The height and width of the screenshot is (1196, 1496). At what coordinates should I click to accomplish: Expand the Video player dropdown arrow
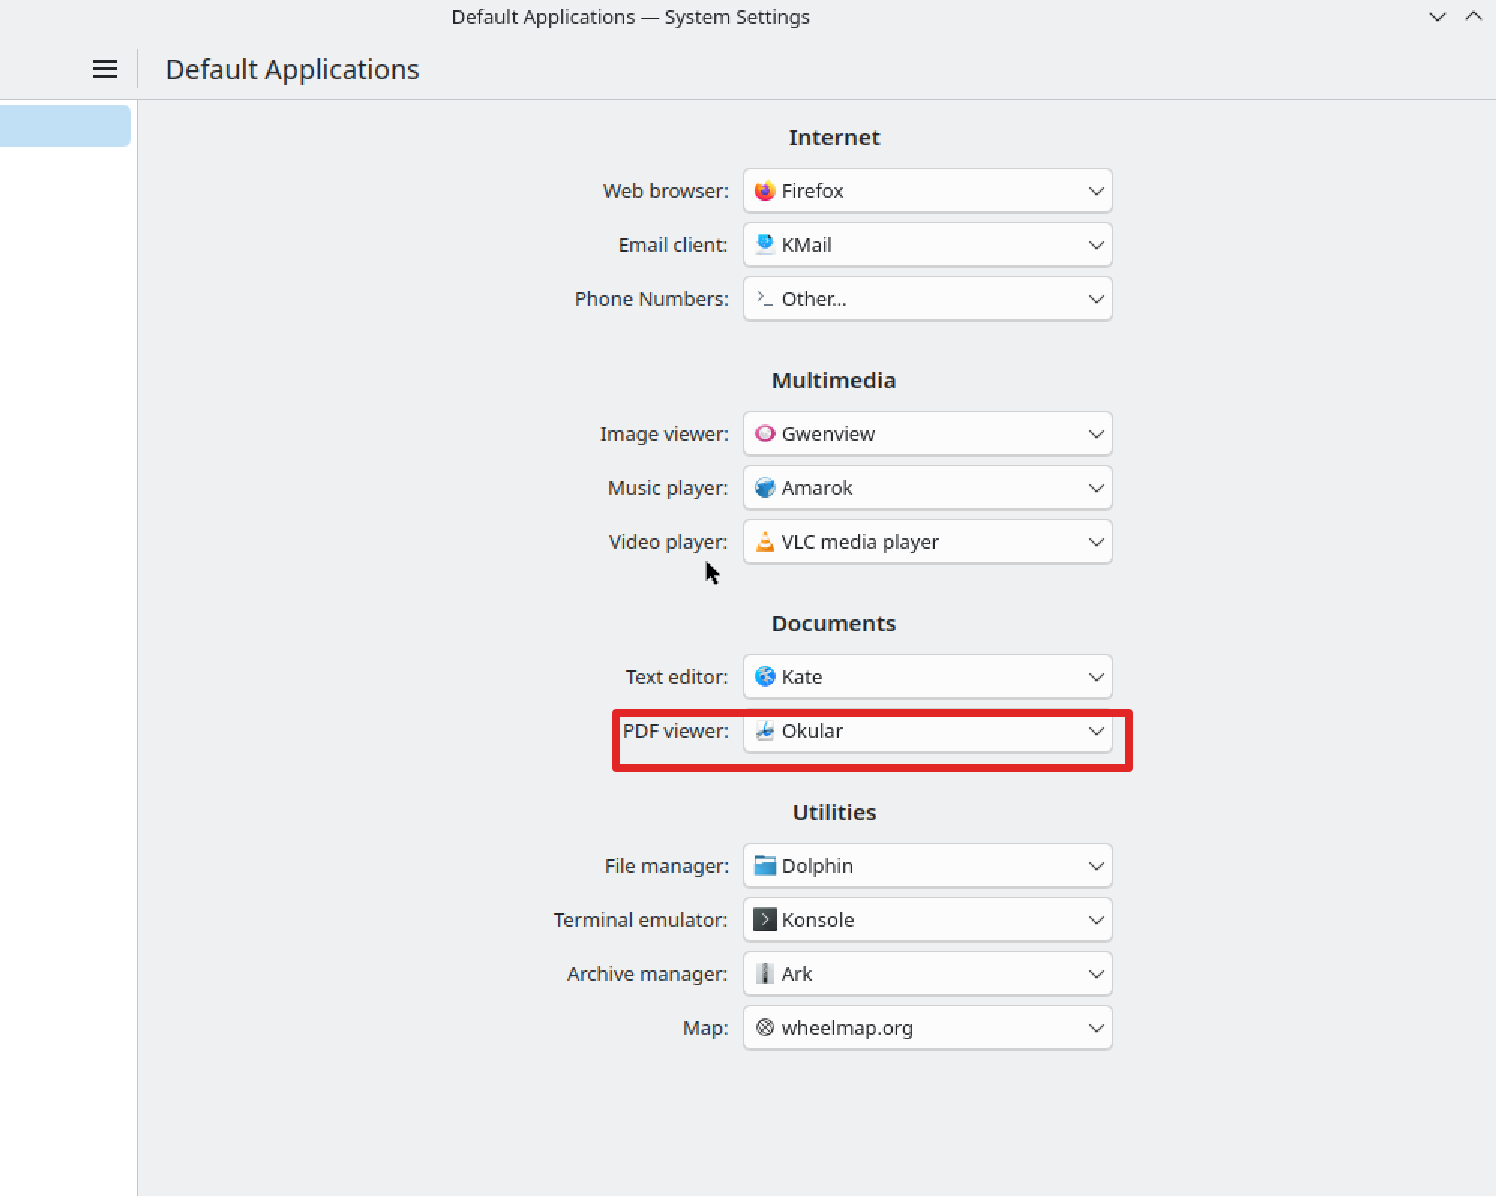(1096, 542)
